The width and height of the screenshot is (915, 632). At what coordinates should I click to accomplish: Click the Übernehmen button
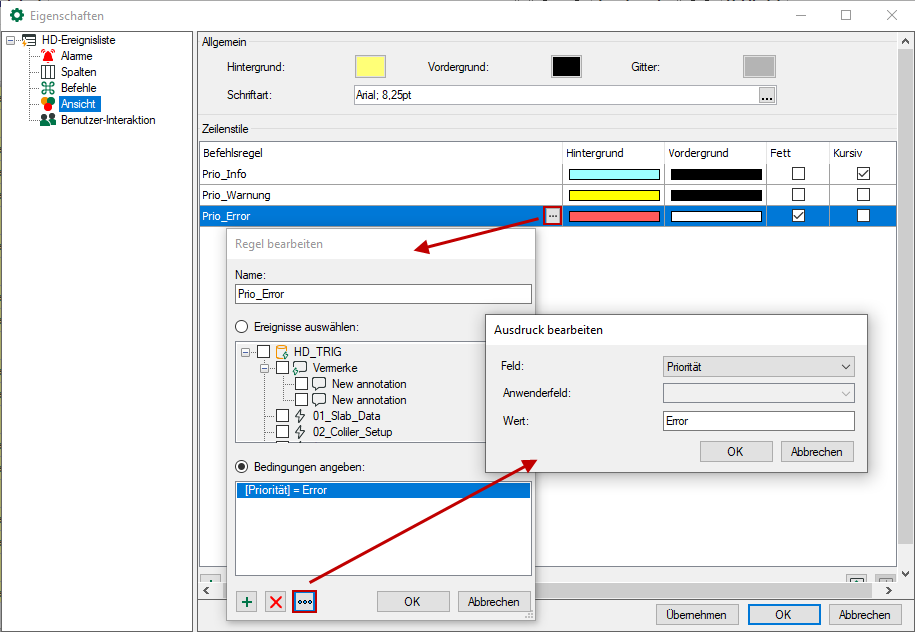[x=697, y=615]
